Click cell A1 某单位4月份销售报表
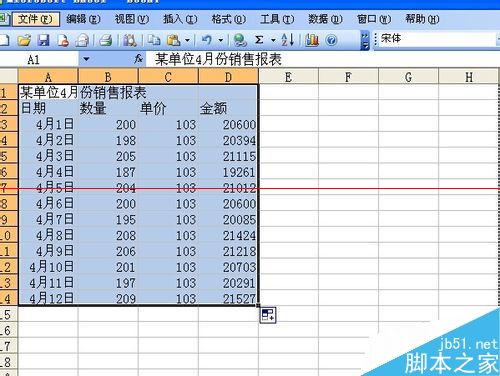 click(x=48, y=92)
